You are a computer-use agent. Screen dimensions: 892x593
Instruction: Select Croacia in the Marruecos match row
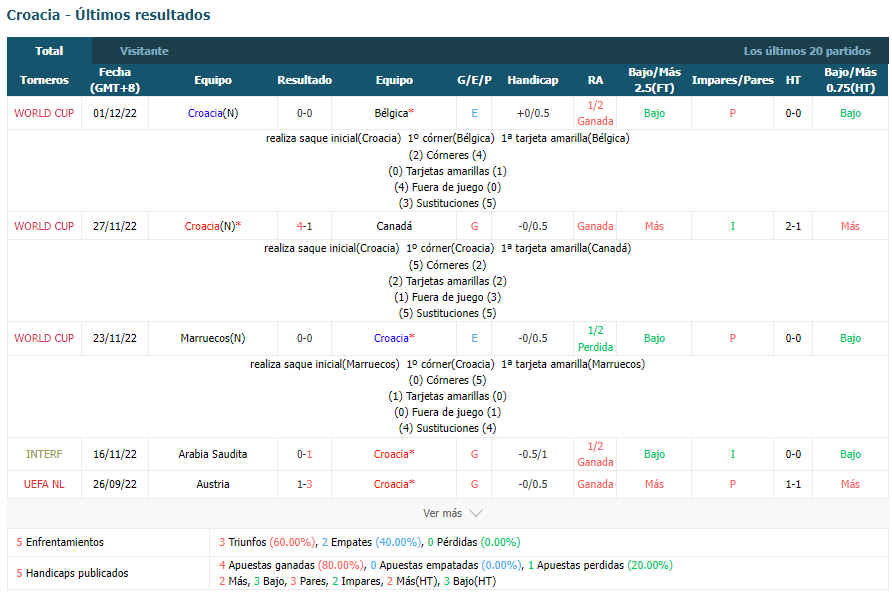click(394, 338)
